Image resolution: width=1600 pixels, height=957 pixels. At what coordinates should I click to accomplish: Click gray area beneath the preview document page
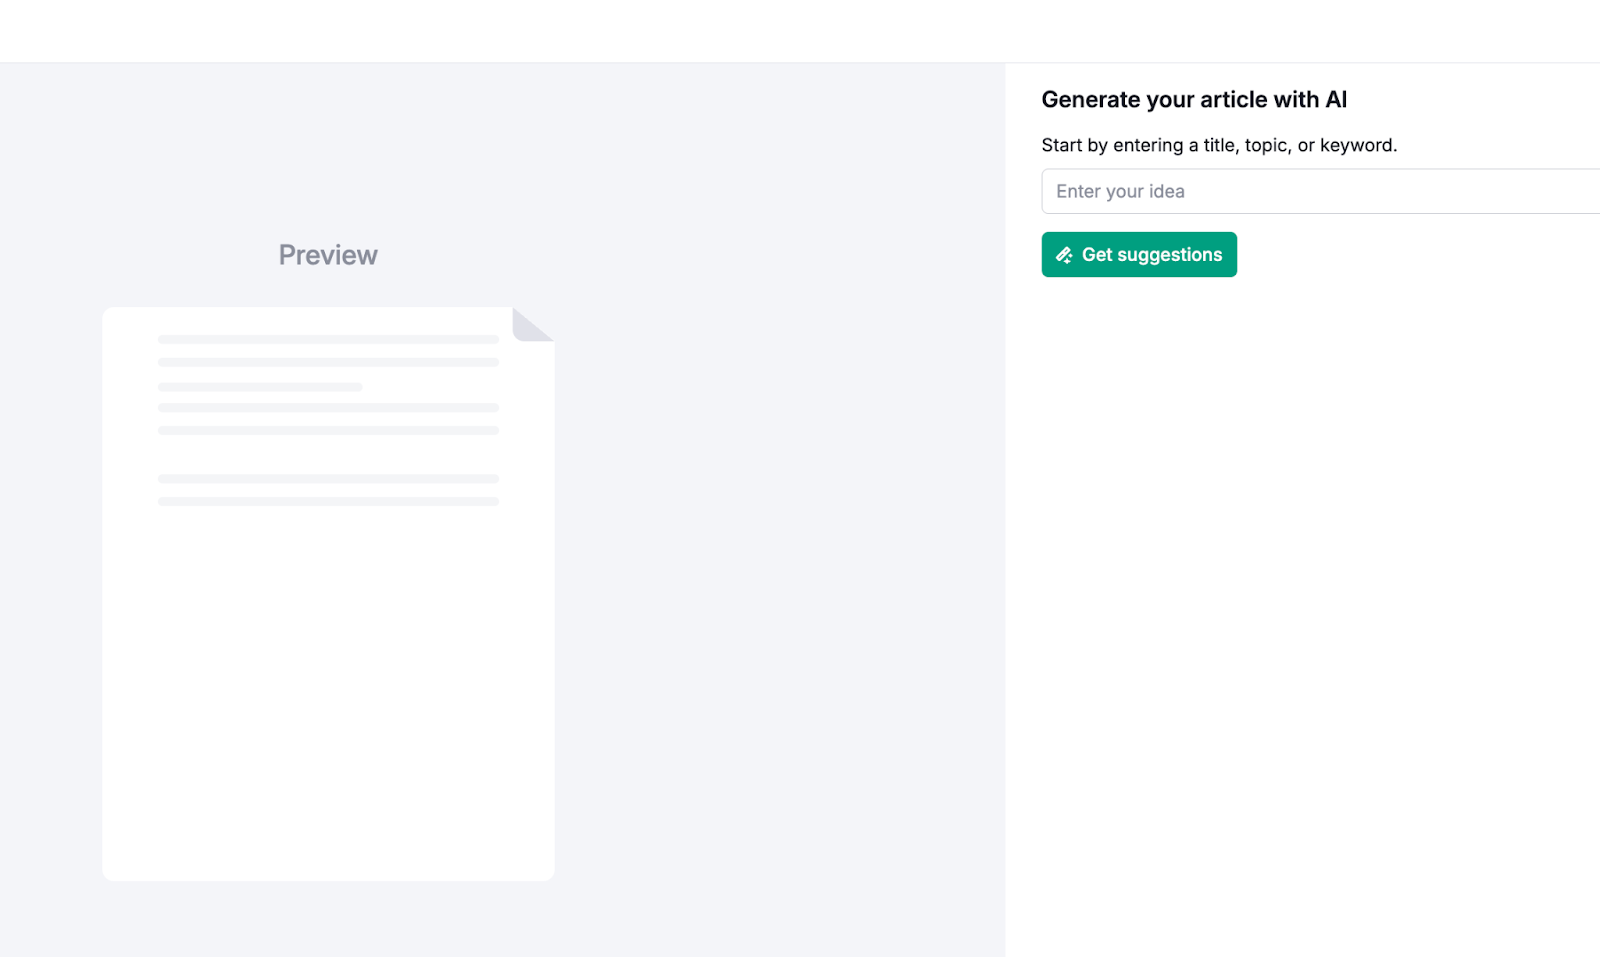[328, 920]
